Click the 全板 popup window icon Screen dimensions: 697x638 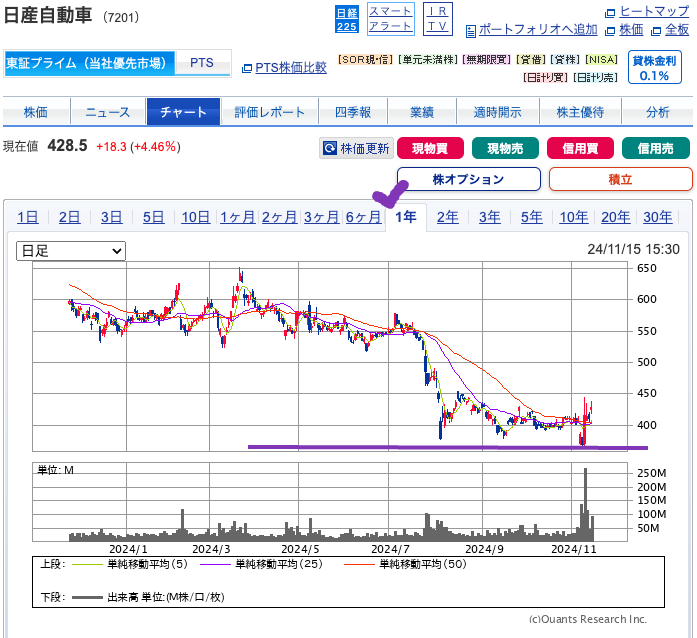tap(656, 31)
